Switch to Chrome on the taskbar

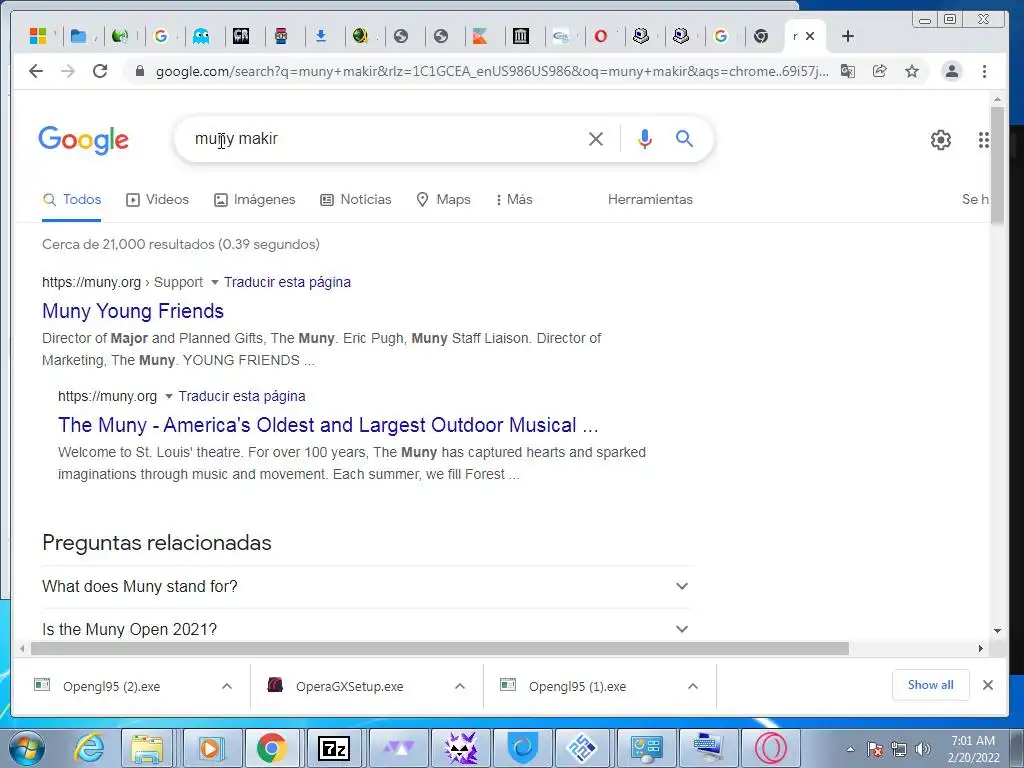[271, 748]
